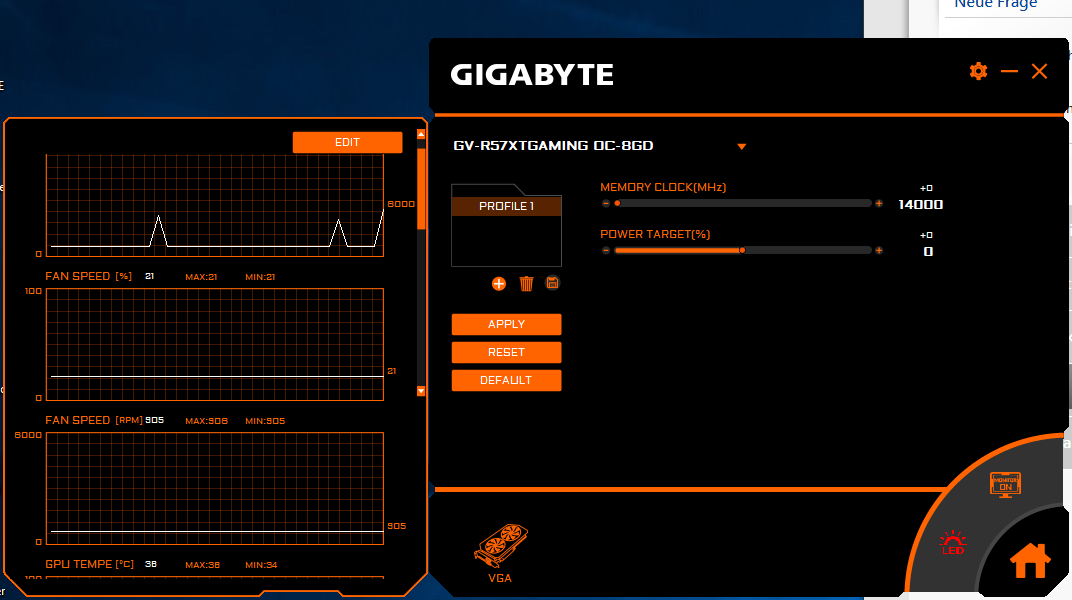Click the APPLY button

(x=507, y=325)
